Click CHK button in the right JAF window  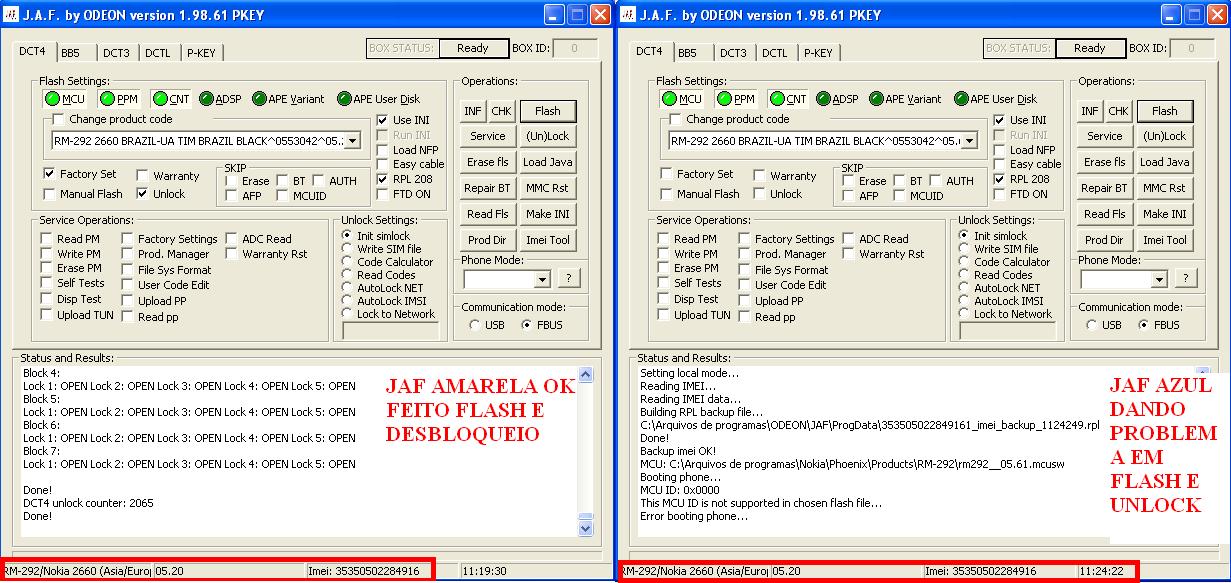(x=1118, y=111)
